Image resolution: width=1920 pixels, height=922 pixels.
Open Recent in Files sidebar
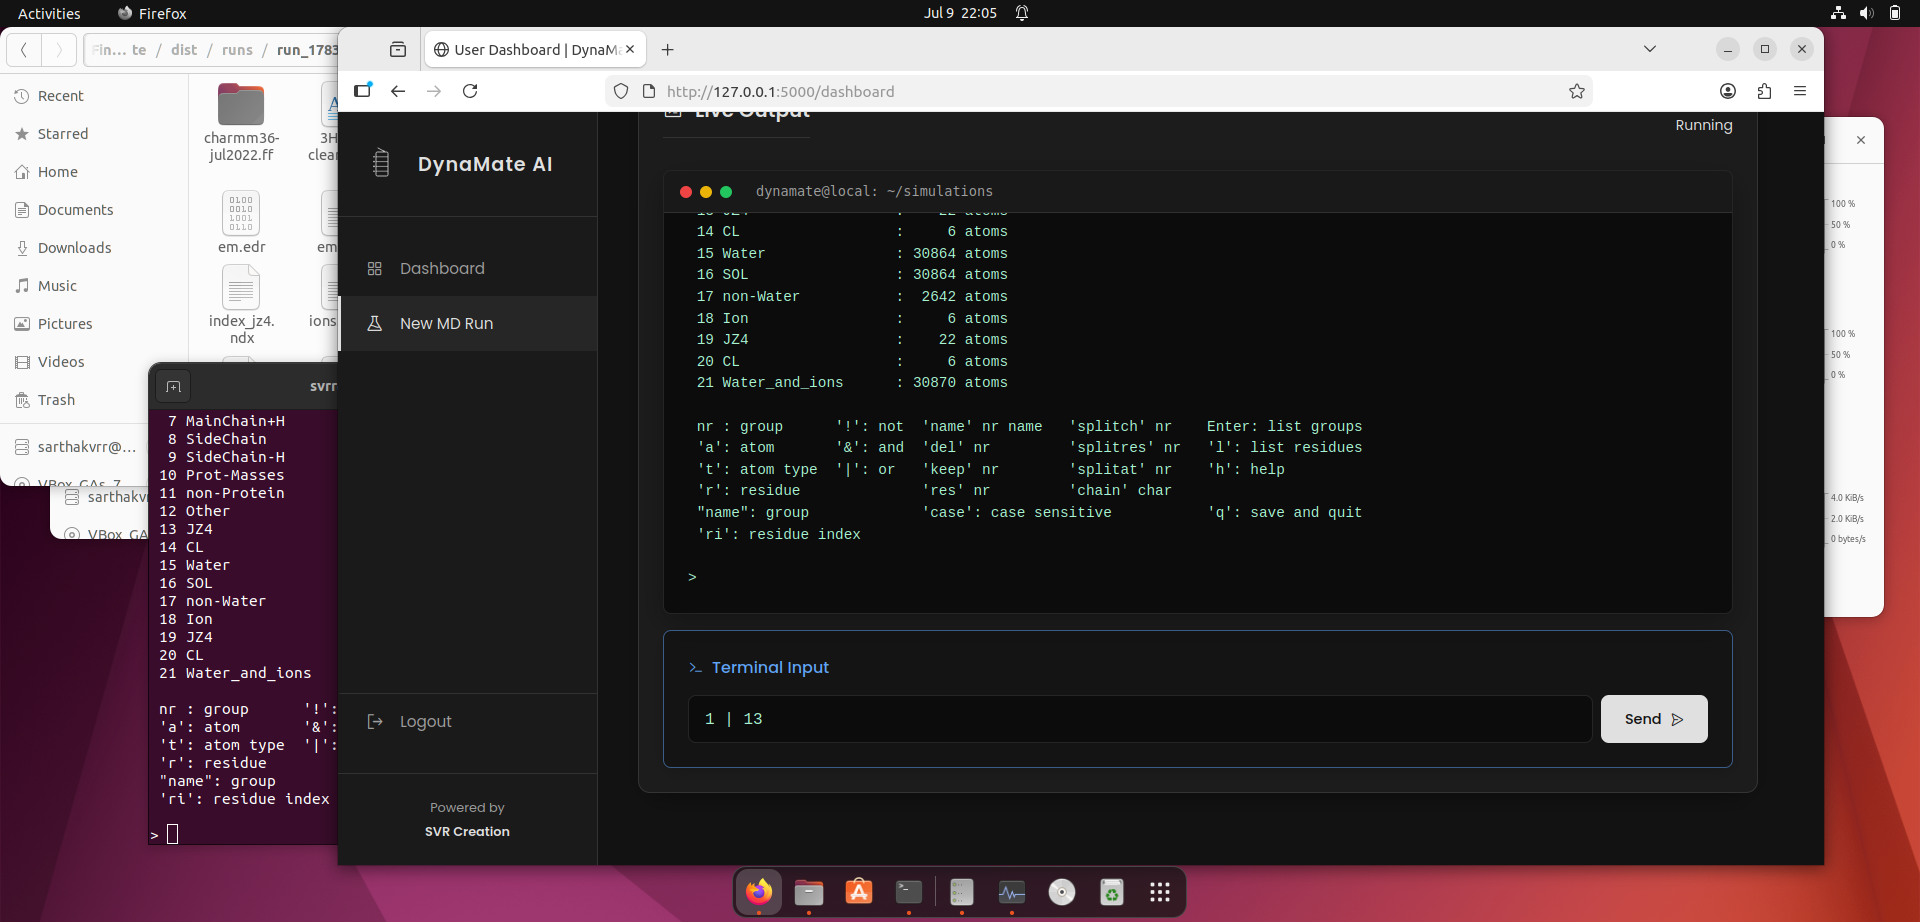tap(95, 96)
